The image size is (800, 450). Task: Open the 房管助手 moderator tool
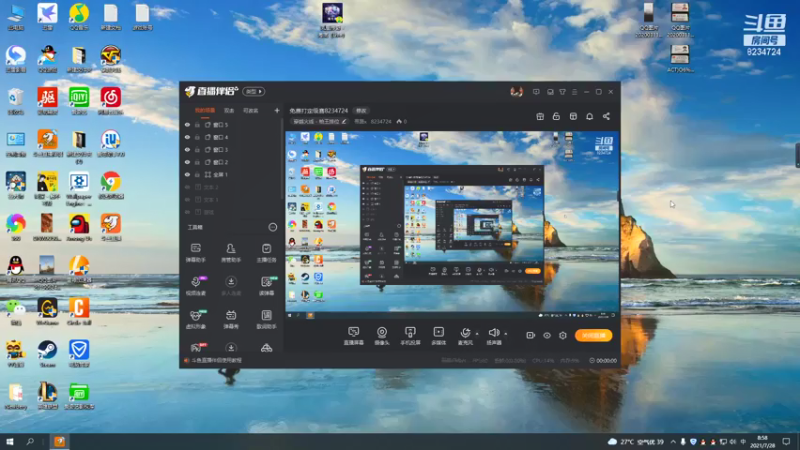231,253
